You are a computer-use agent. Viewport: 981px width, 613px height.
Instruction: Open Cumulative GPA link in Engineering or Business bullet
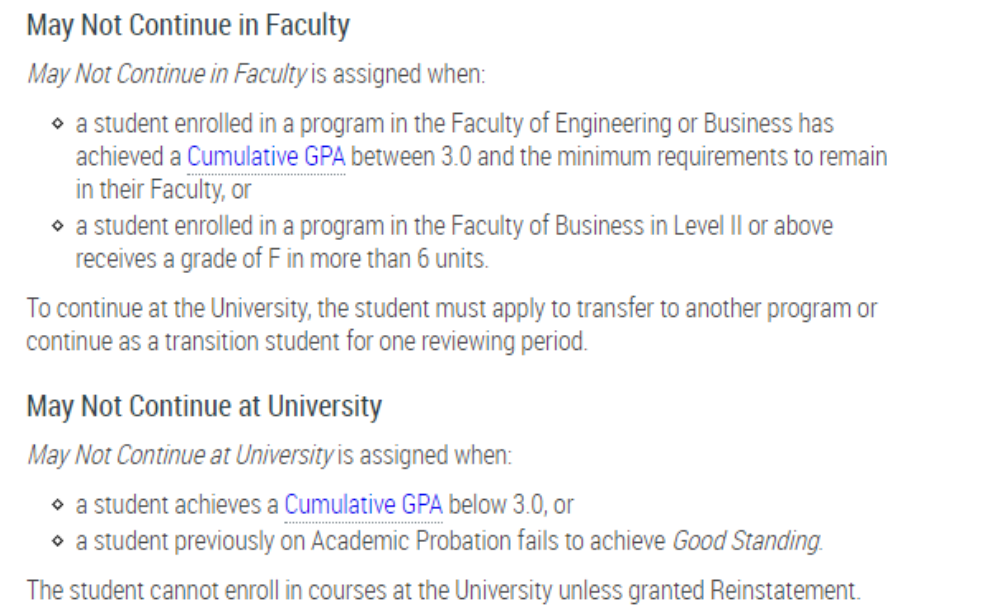point(265,157)
